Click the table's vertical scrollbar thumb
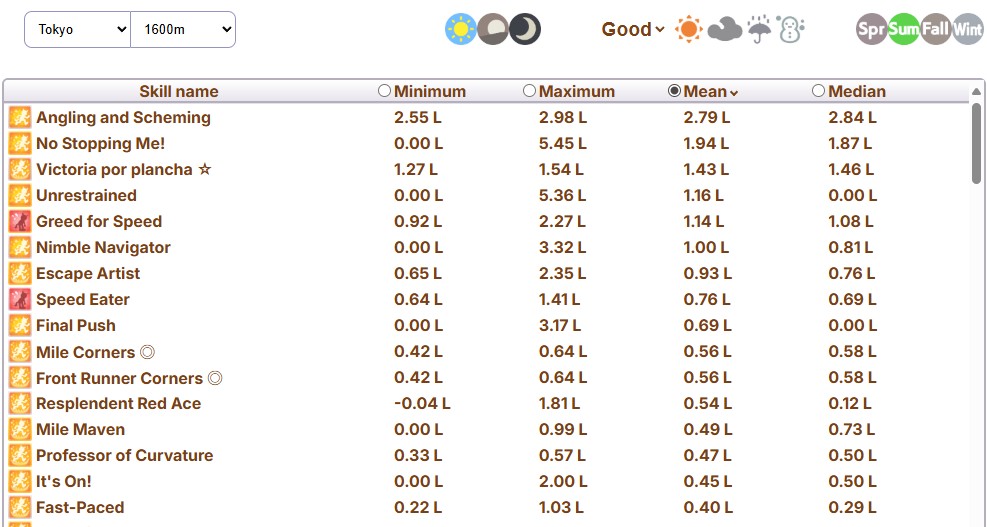This screenshot has width=987, height=527. pyautogui.click(x=976, y=143)
